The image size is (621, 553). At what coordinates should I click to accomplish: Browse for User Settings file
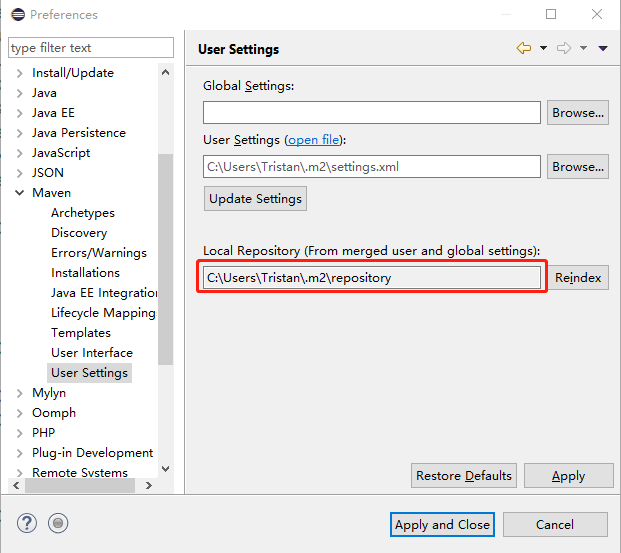(x=578, y=167)
